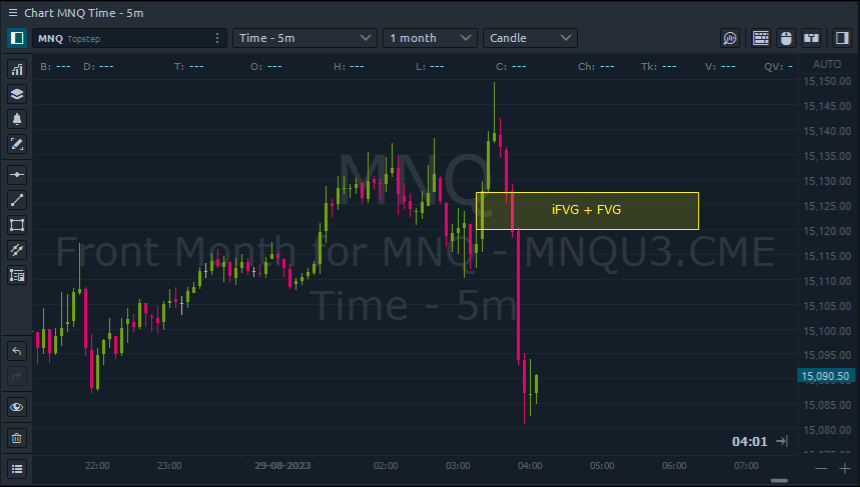This screenshot has height=487, width=860.
Task: Select the measure tool icon
Action: (x=17, y=250)
